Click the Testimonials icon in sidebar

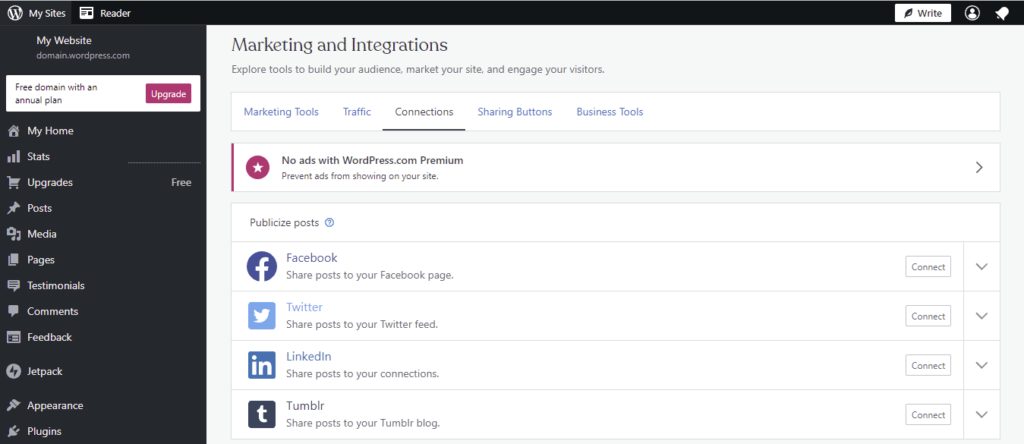[13, 286]
